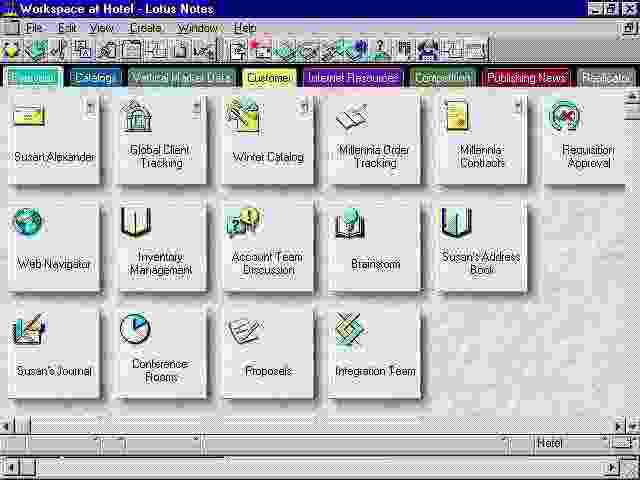Open the Account Team Discussion database
Image resolution: width=640 pixels, height=480 pixels.
click(268, 247)
